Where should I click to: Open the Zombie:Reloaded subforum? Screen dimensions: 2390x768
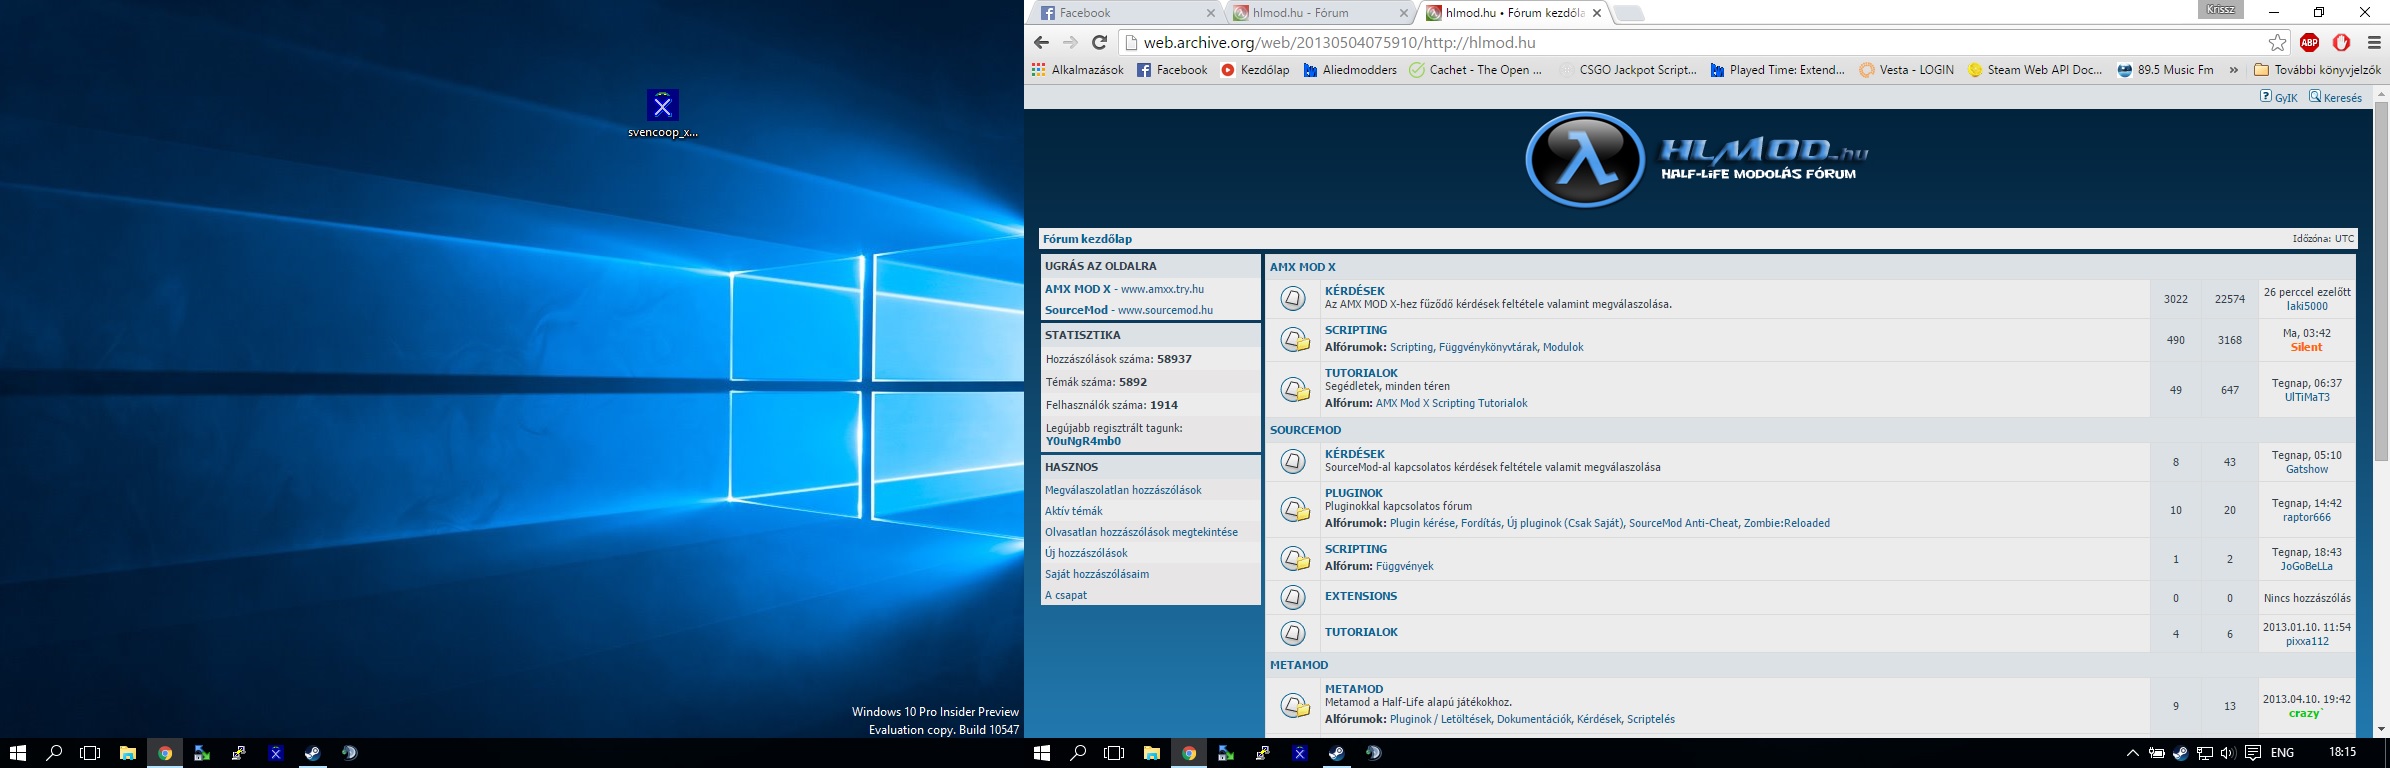pyautogui.click(x=1786, y=523)
